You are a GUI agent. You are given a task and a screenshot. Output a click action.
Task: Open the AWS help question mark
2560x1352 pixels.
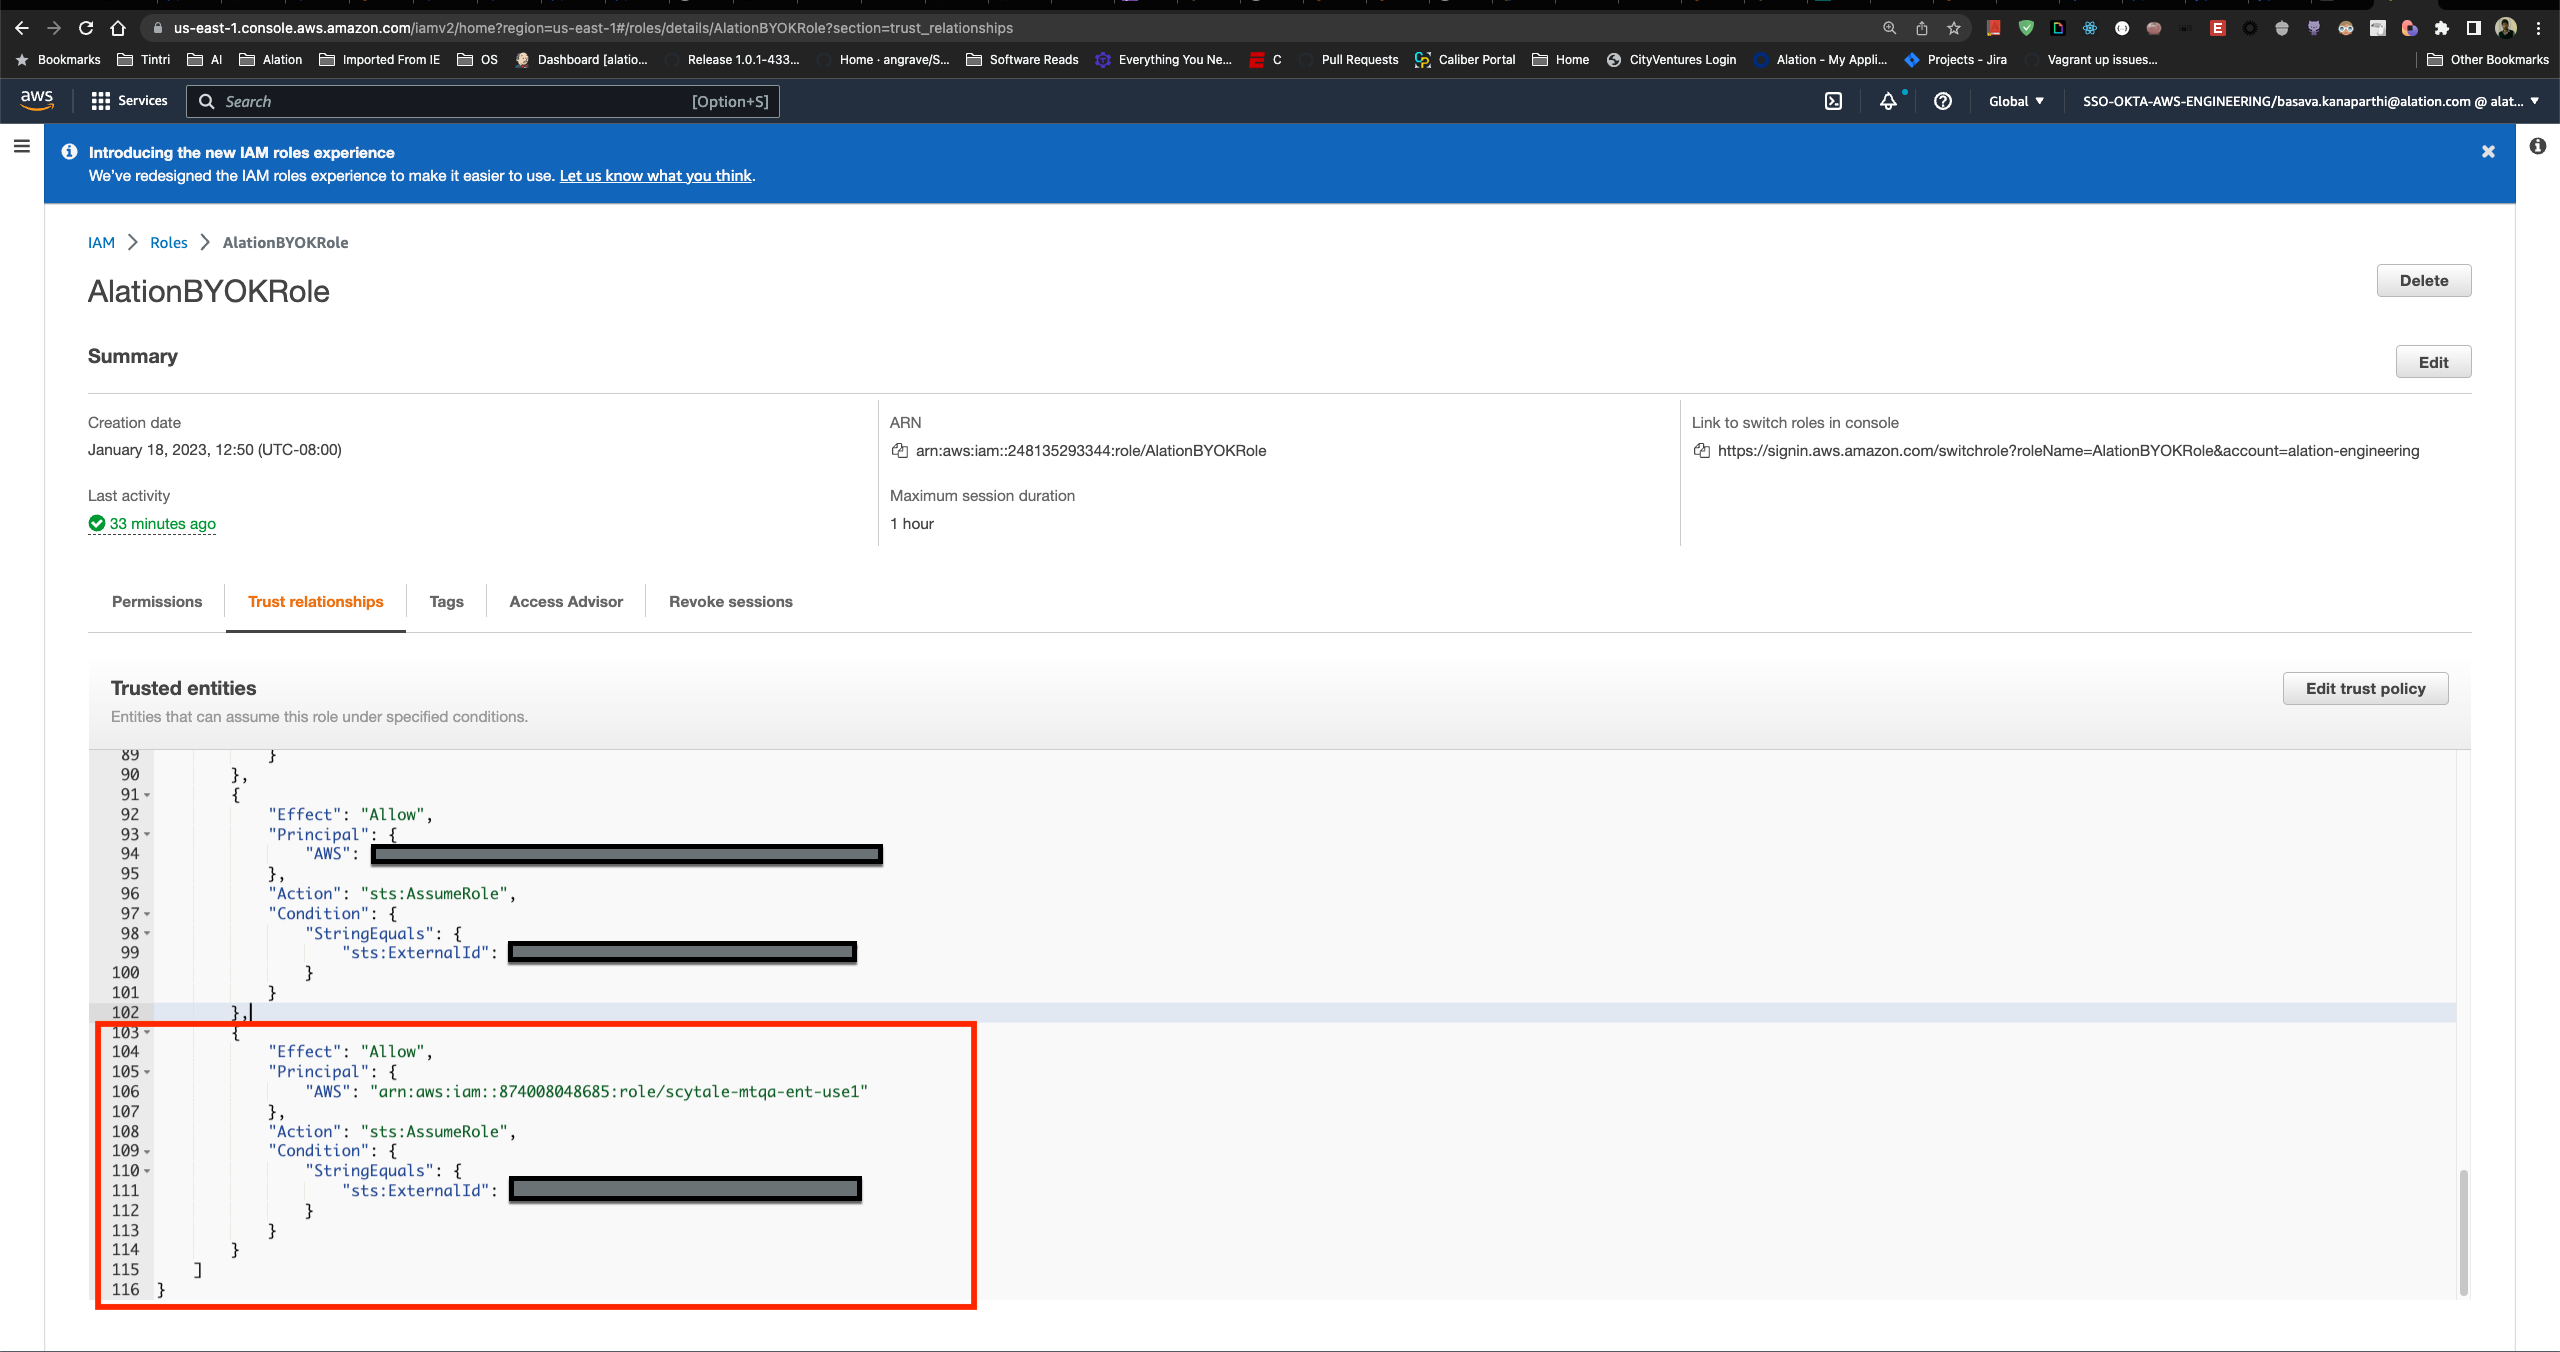(1943, 101)
